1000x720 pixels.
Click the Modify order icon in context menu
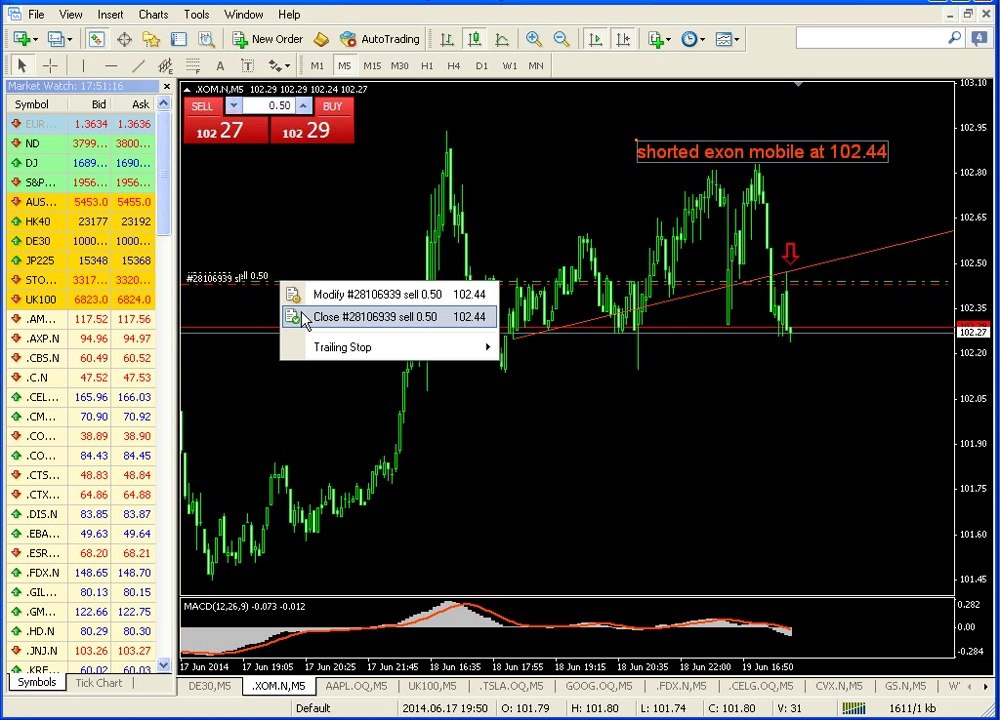click(293, 295)
